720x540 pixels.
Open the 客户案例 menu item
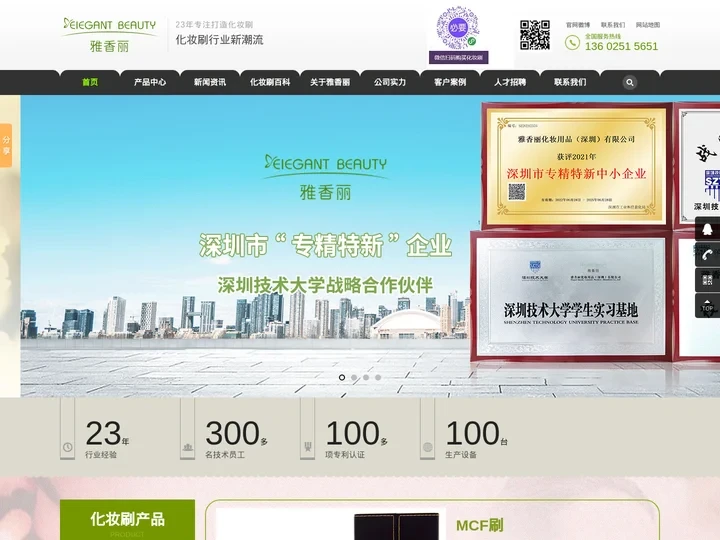pos(450,82)
